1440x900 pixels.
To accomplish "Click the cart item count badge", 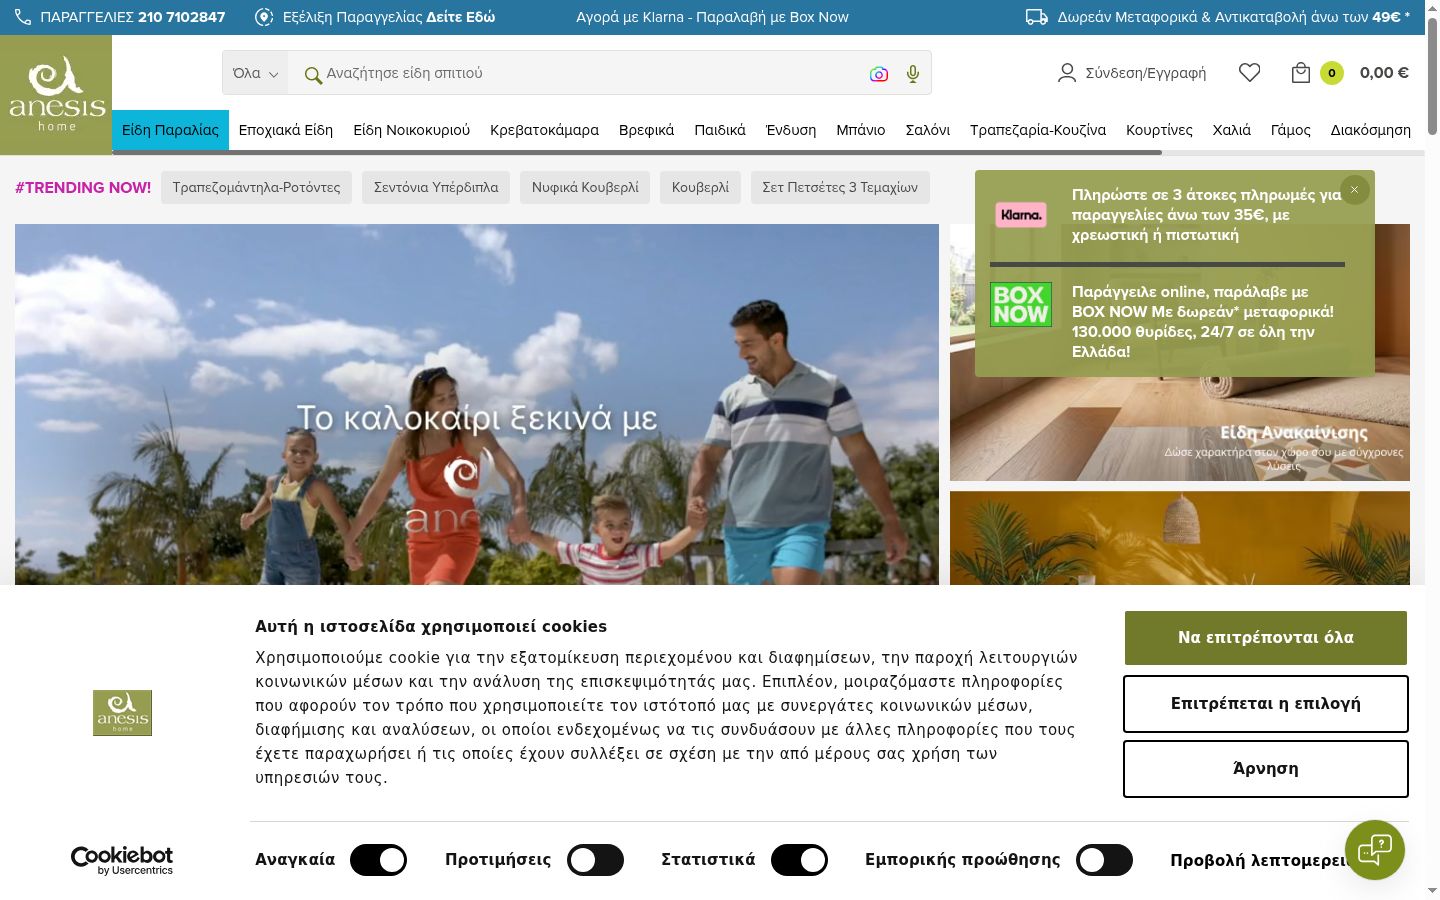I will (x=1332, y=73).
